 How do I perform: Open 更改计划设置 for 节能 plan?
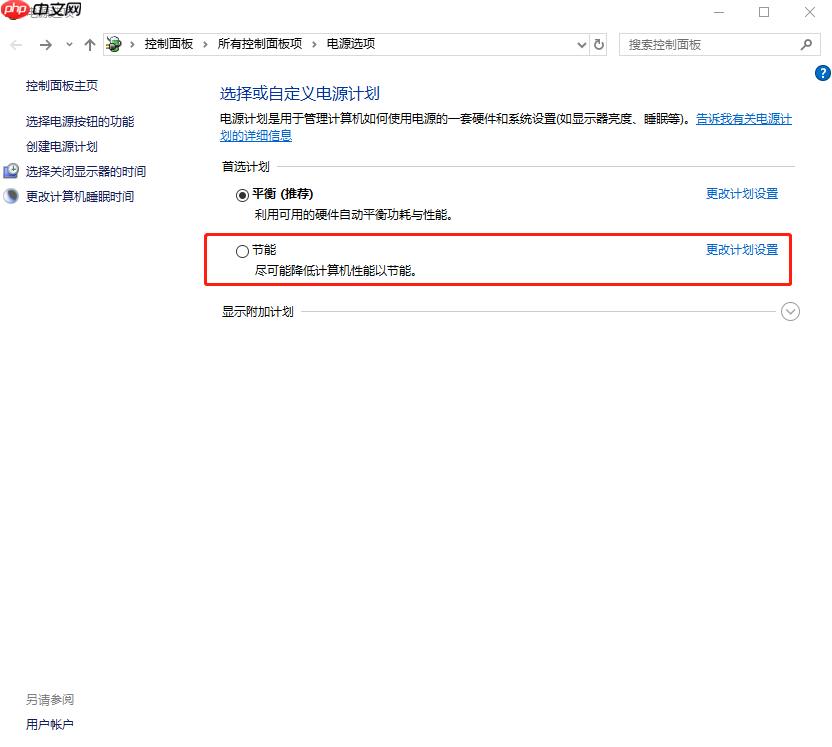742,249
